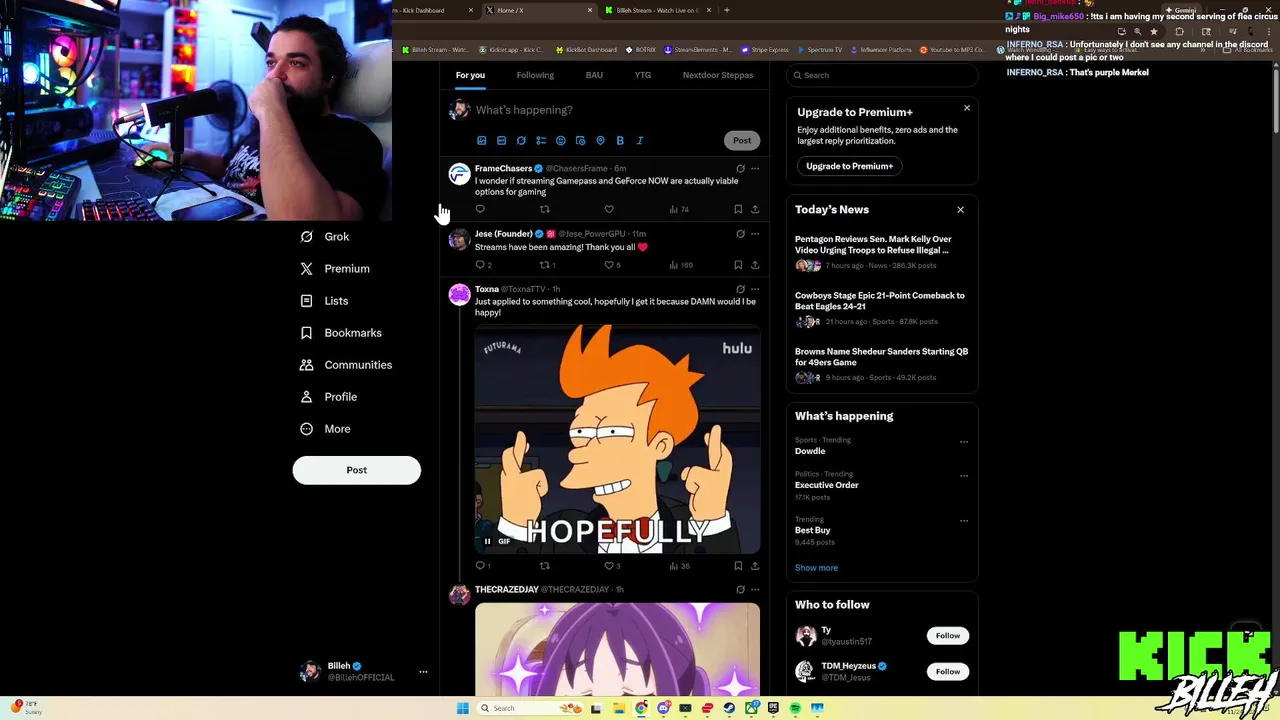1280x720 pixels.
Task: Open Premium in the X sidebar
Action: 335,269
